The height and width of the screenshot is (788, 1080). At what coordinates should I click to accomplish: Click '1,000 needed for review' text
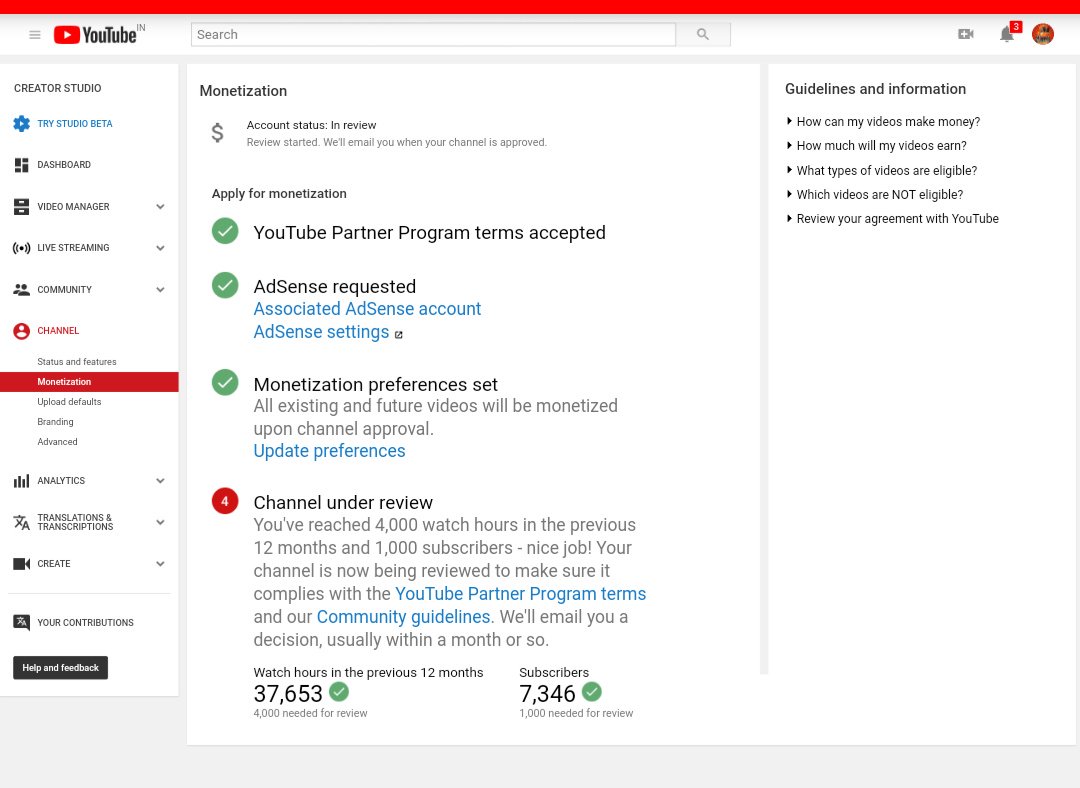click(x=577, y=714)
